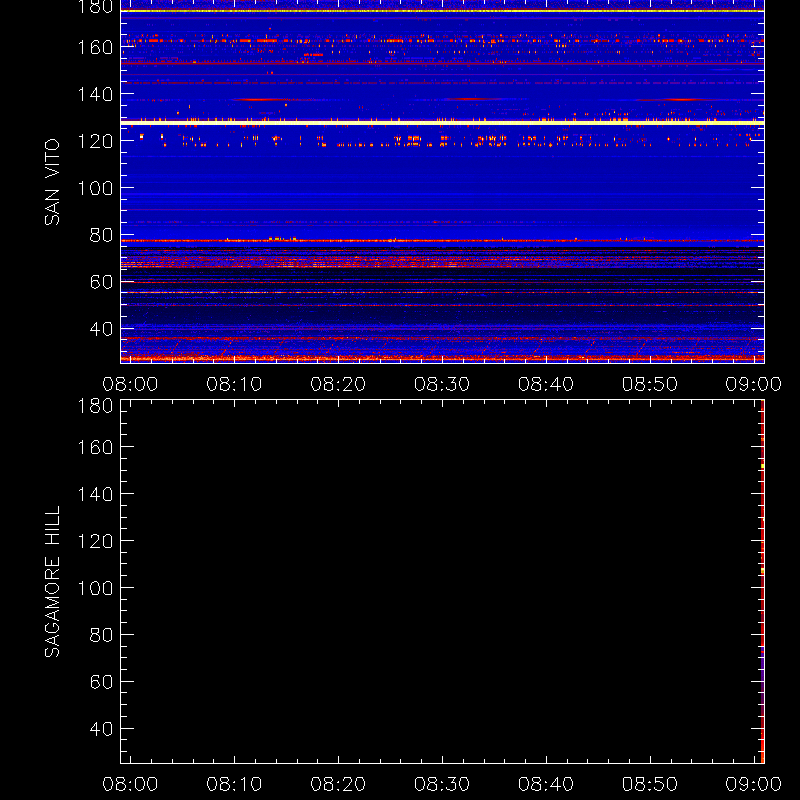Viewport: 800px width, 800px height.
Task: Click 08:20 time label under SAGAMORE HILL plot
Action: pyautogui.click(x=338, y=784)
